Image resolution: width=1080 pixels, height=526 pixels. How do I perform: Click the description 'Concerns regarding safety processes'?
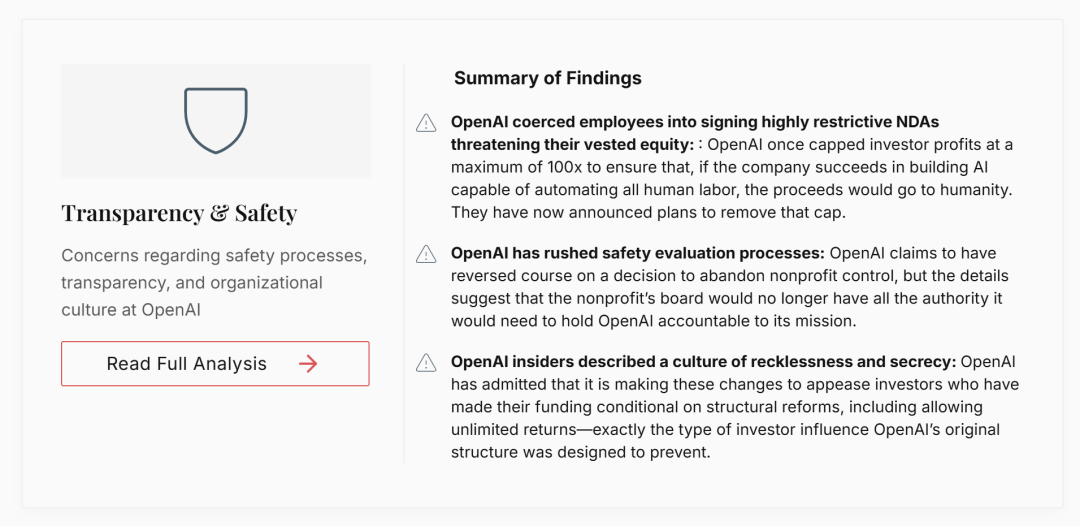point(214,255)
